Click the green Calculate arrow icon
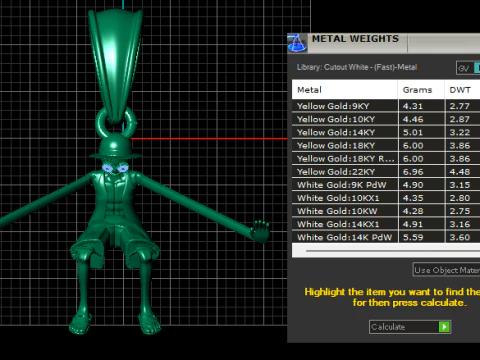This screenshot has height=360, width=480. click(x=444, y=327)
